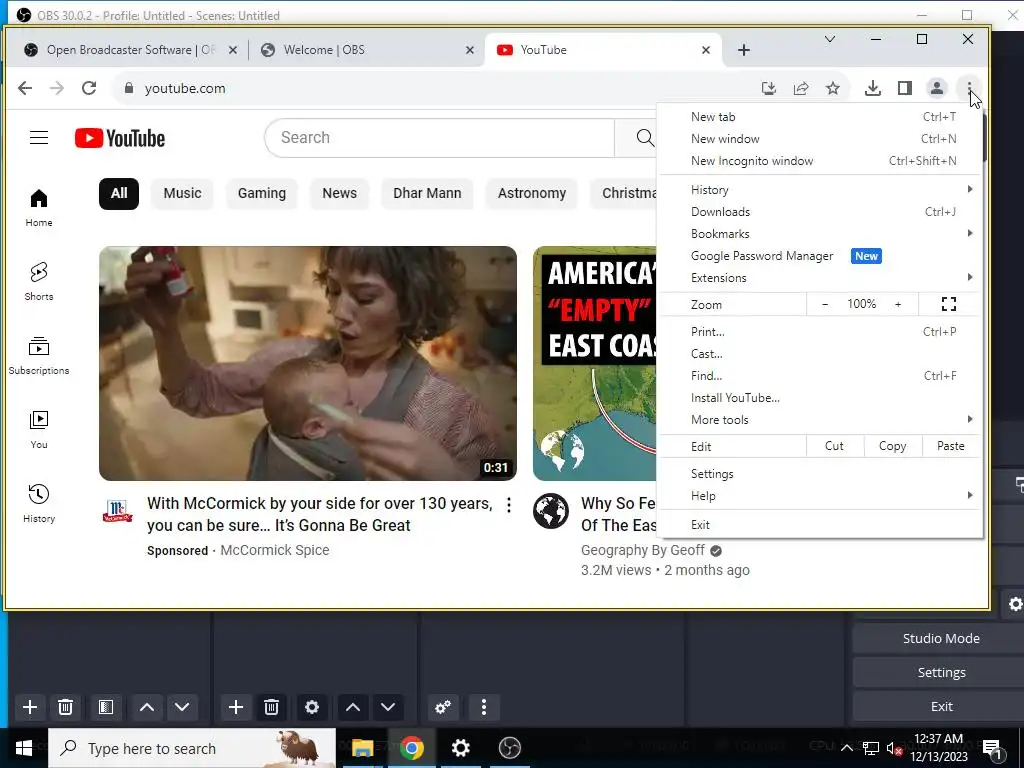Click OBS remove scene trash icon
The image size is (1024, 768).
coord(65,707)
